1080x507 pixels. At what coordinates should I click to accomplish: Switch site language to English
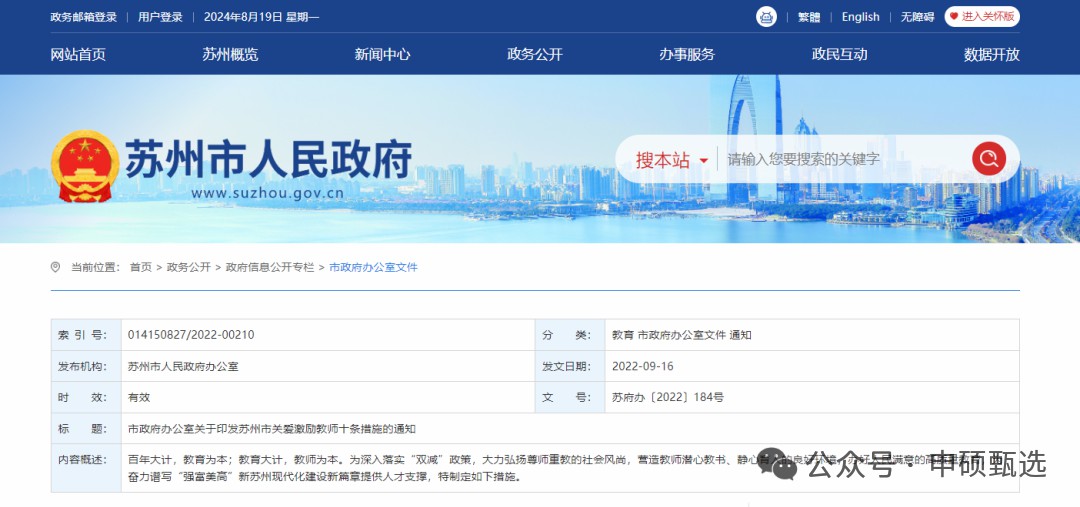click(x=860, y=17)
